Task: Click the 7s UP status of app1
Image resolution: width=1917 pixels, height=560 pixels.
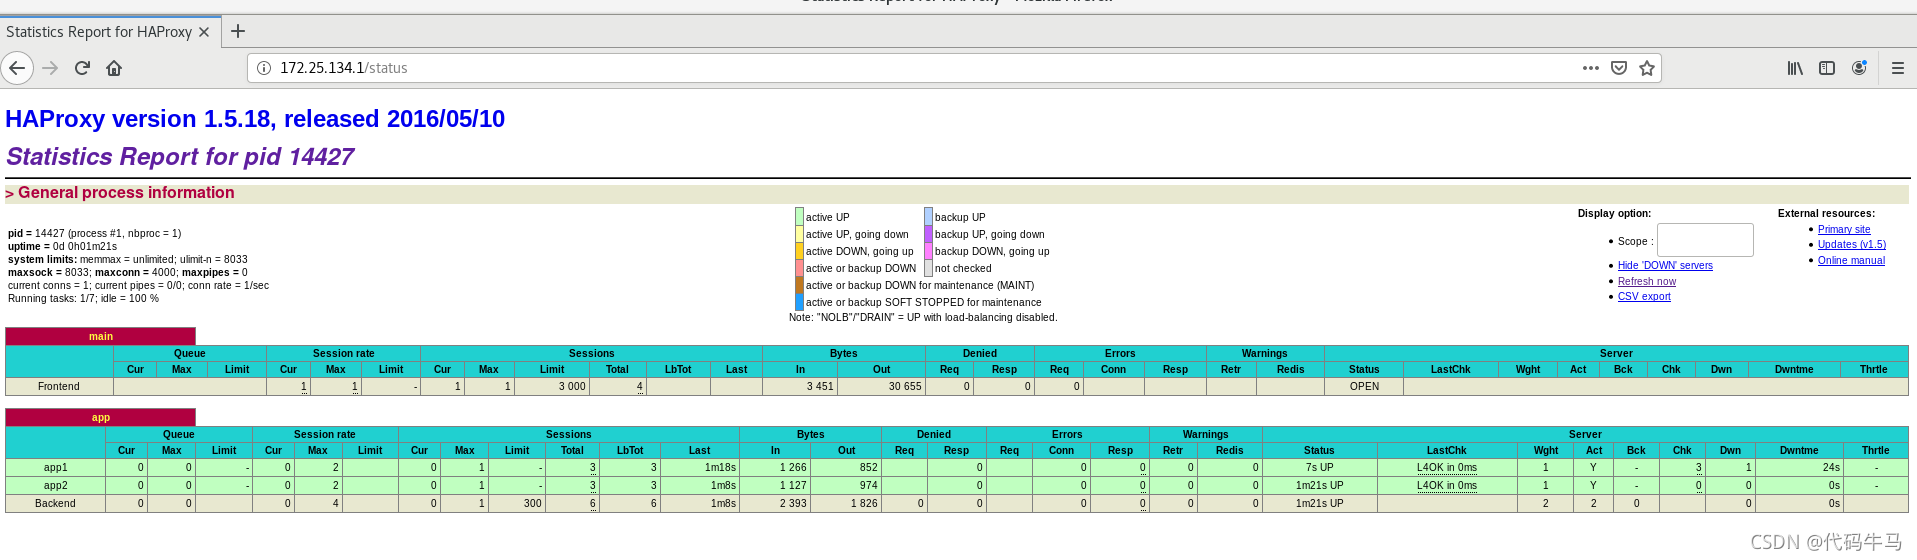Action: [x=1319, y=467]
